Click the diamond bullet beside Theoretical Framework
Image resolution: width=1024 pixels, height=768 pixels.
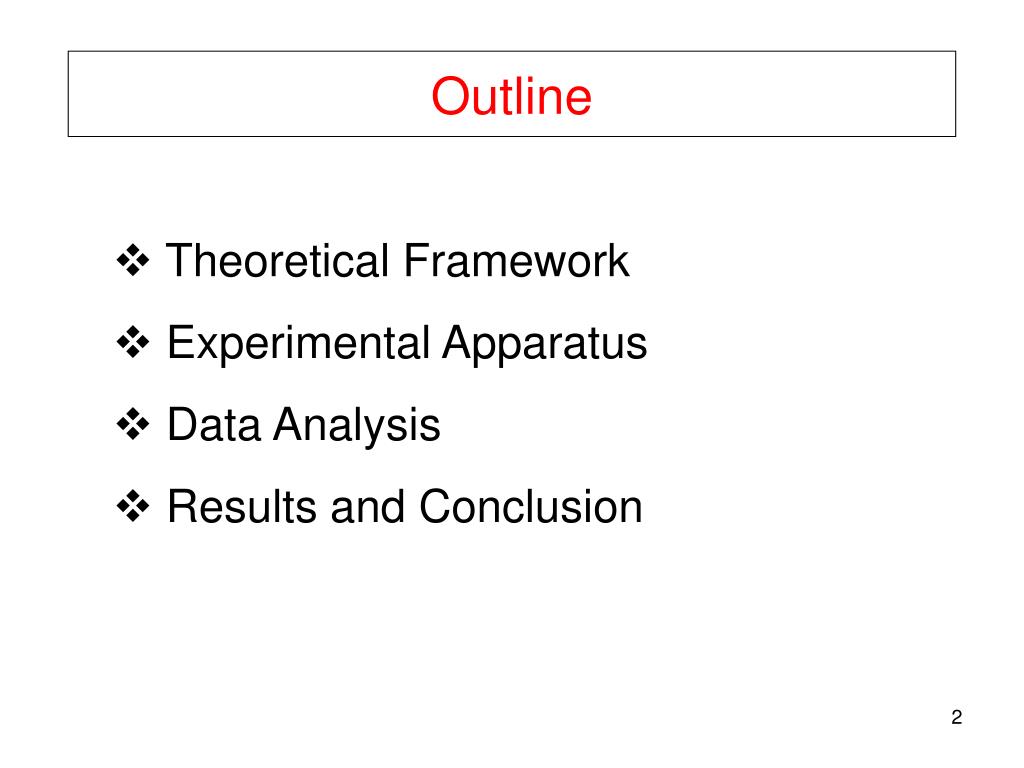pyautogui.click(x=133, y=261)
